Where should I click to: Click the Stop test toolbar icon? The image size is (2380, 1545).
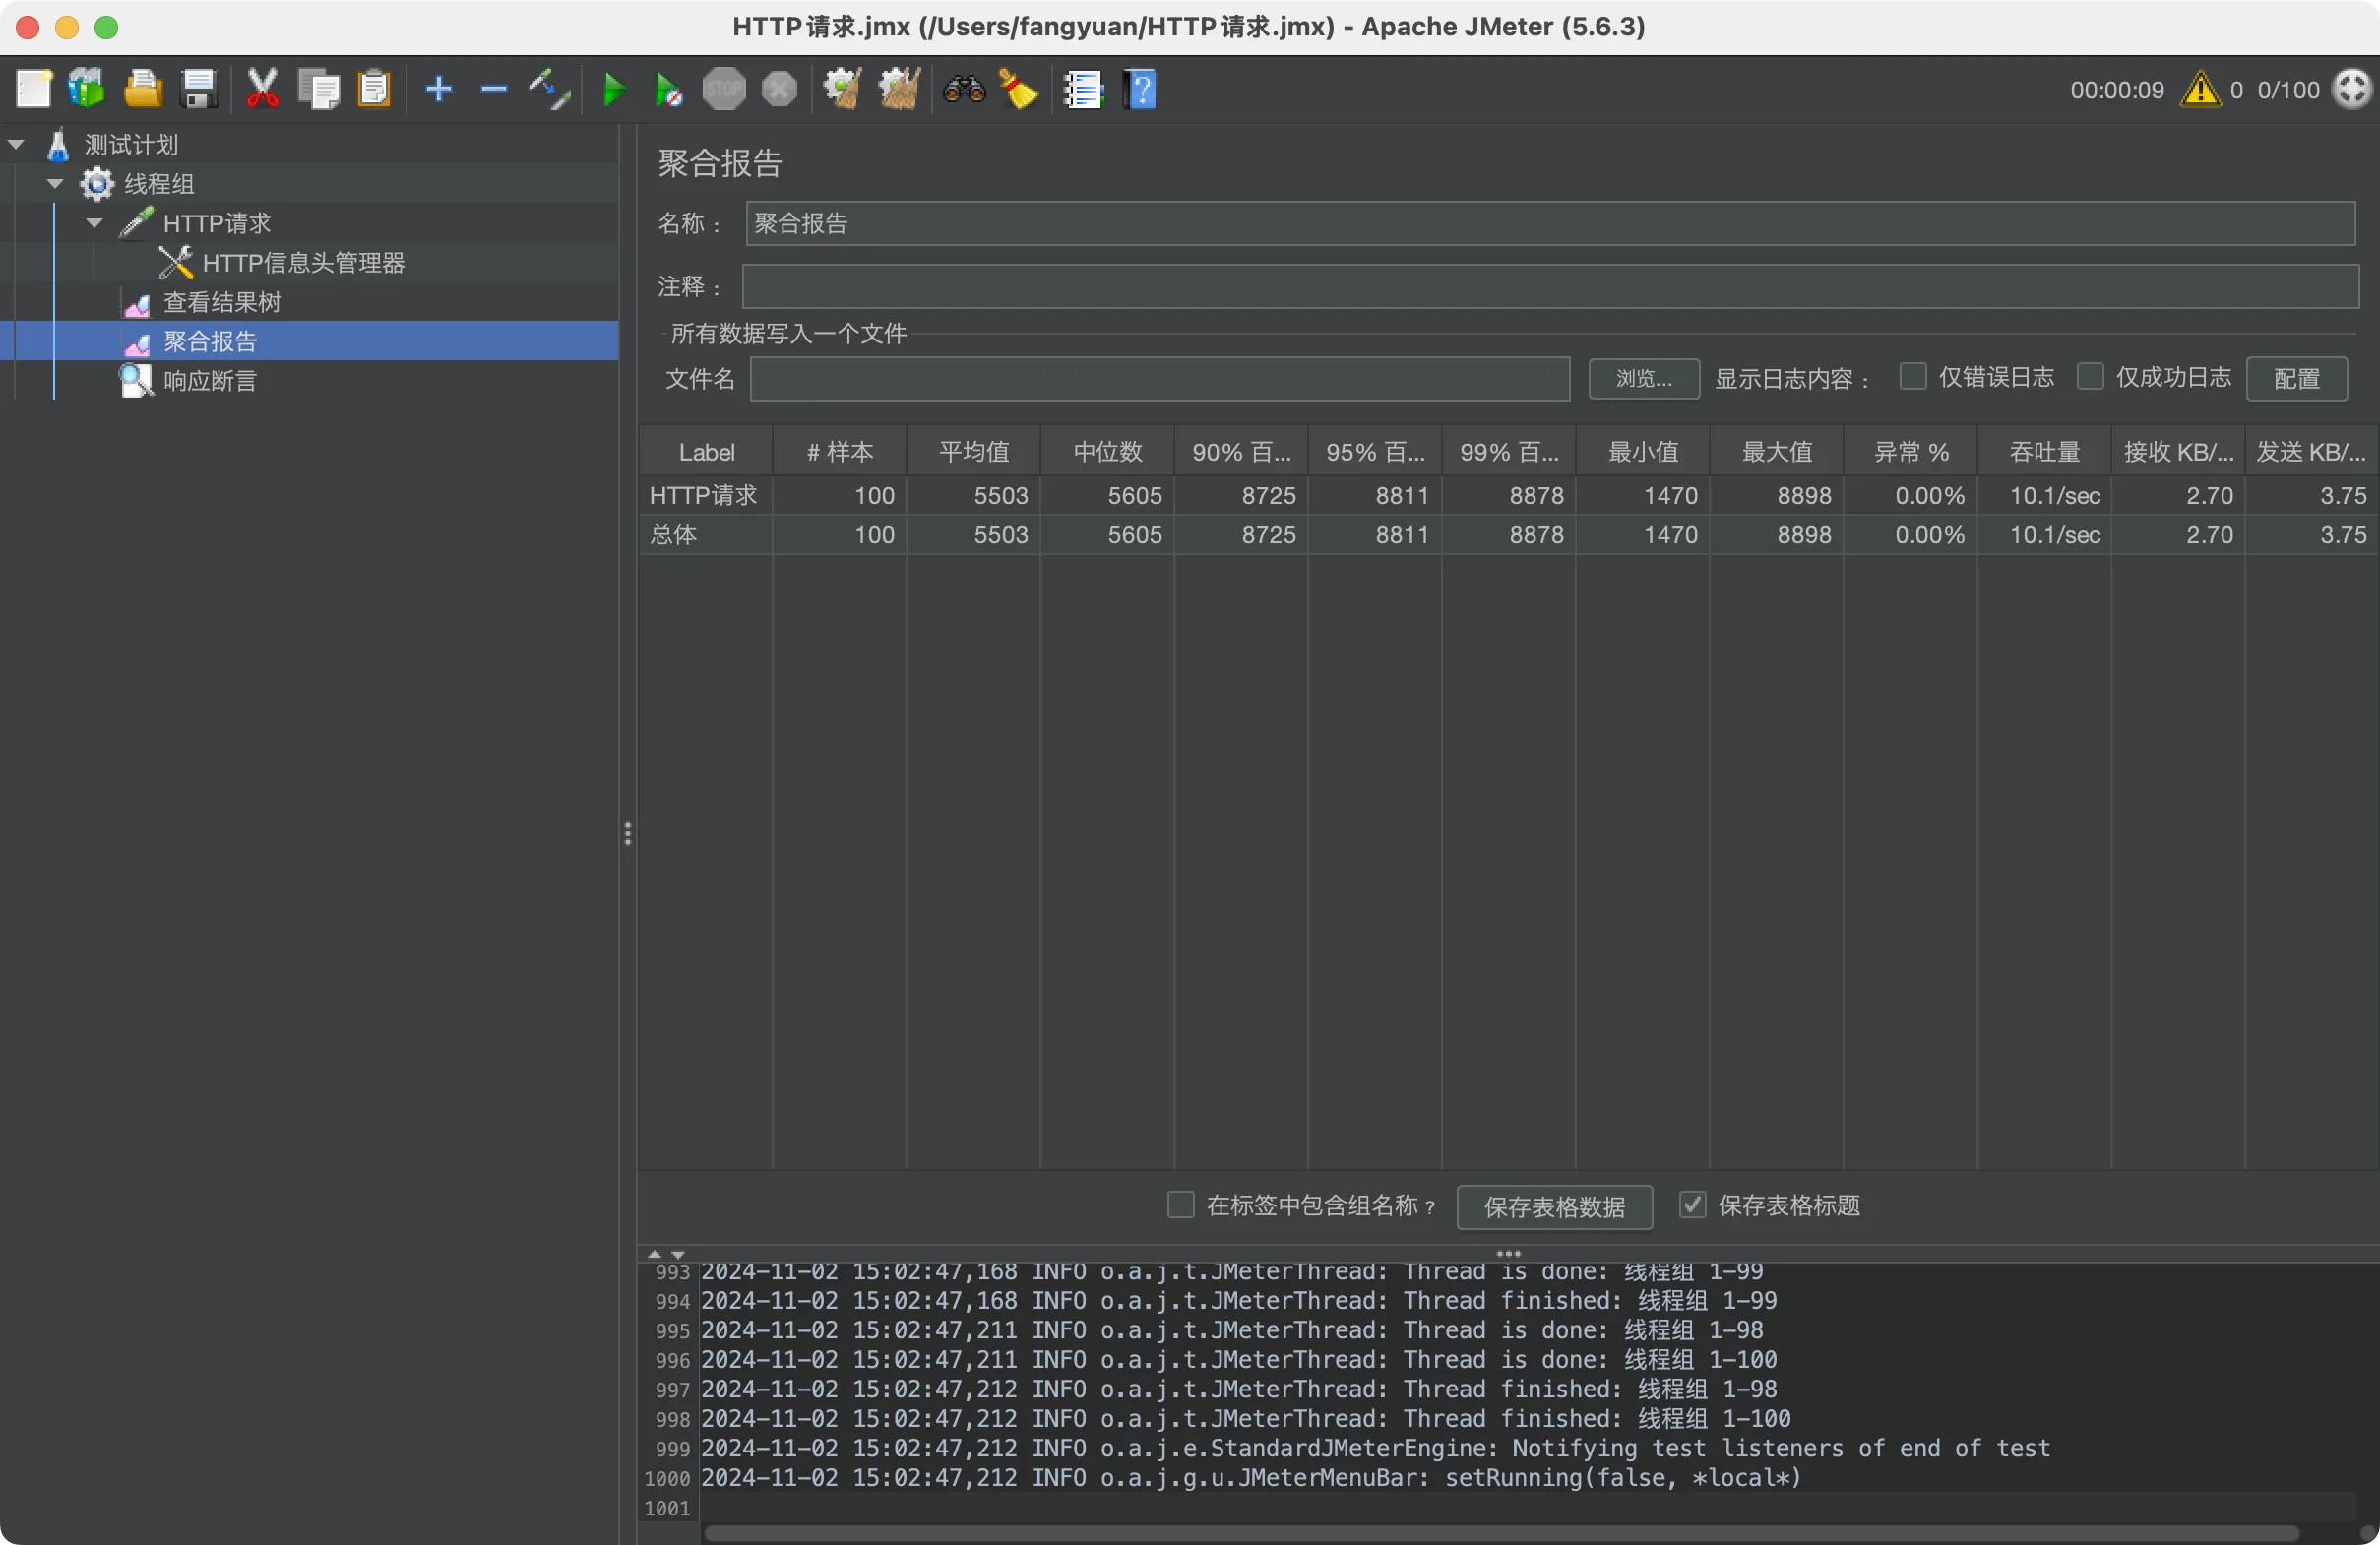(724, 89)
